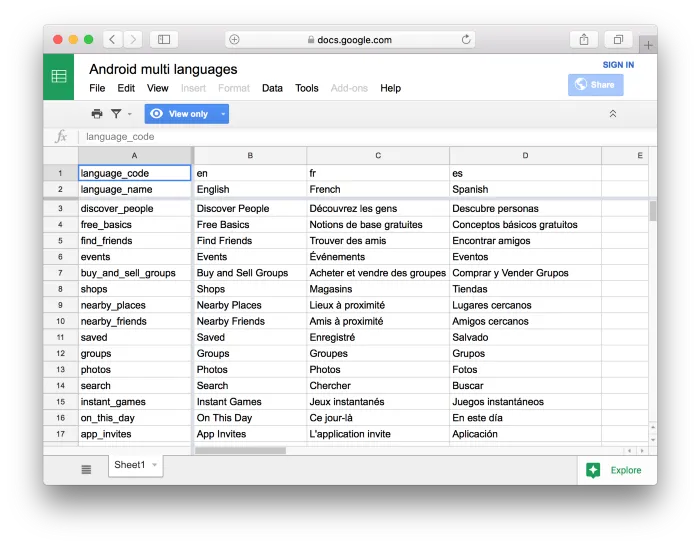Open a new Safari tab

648,45
